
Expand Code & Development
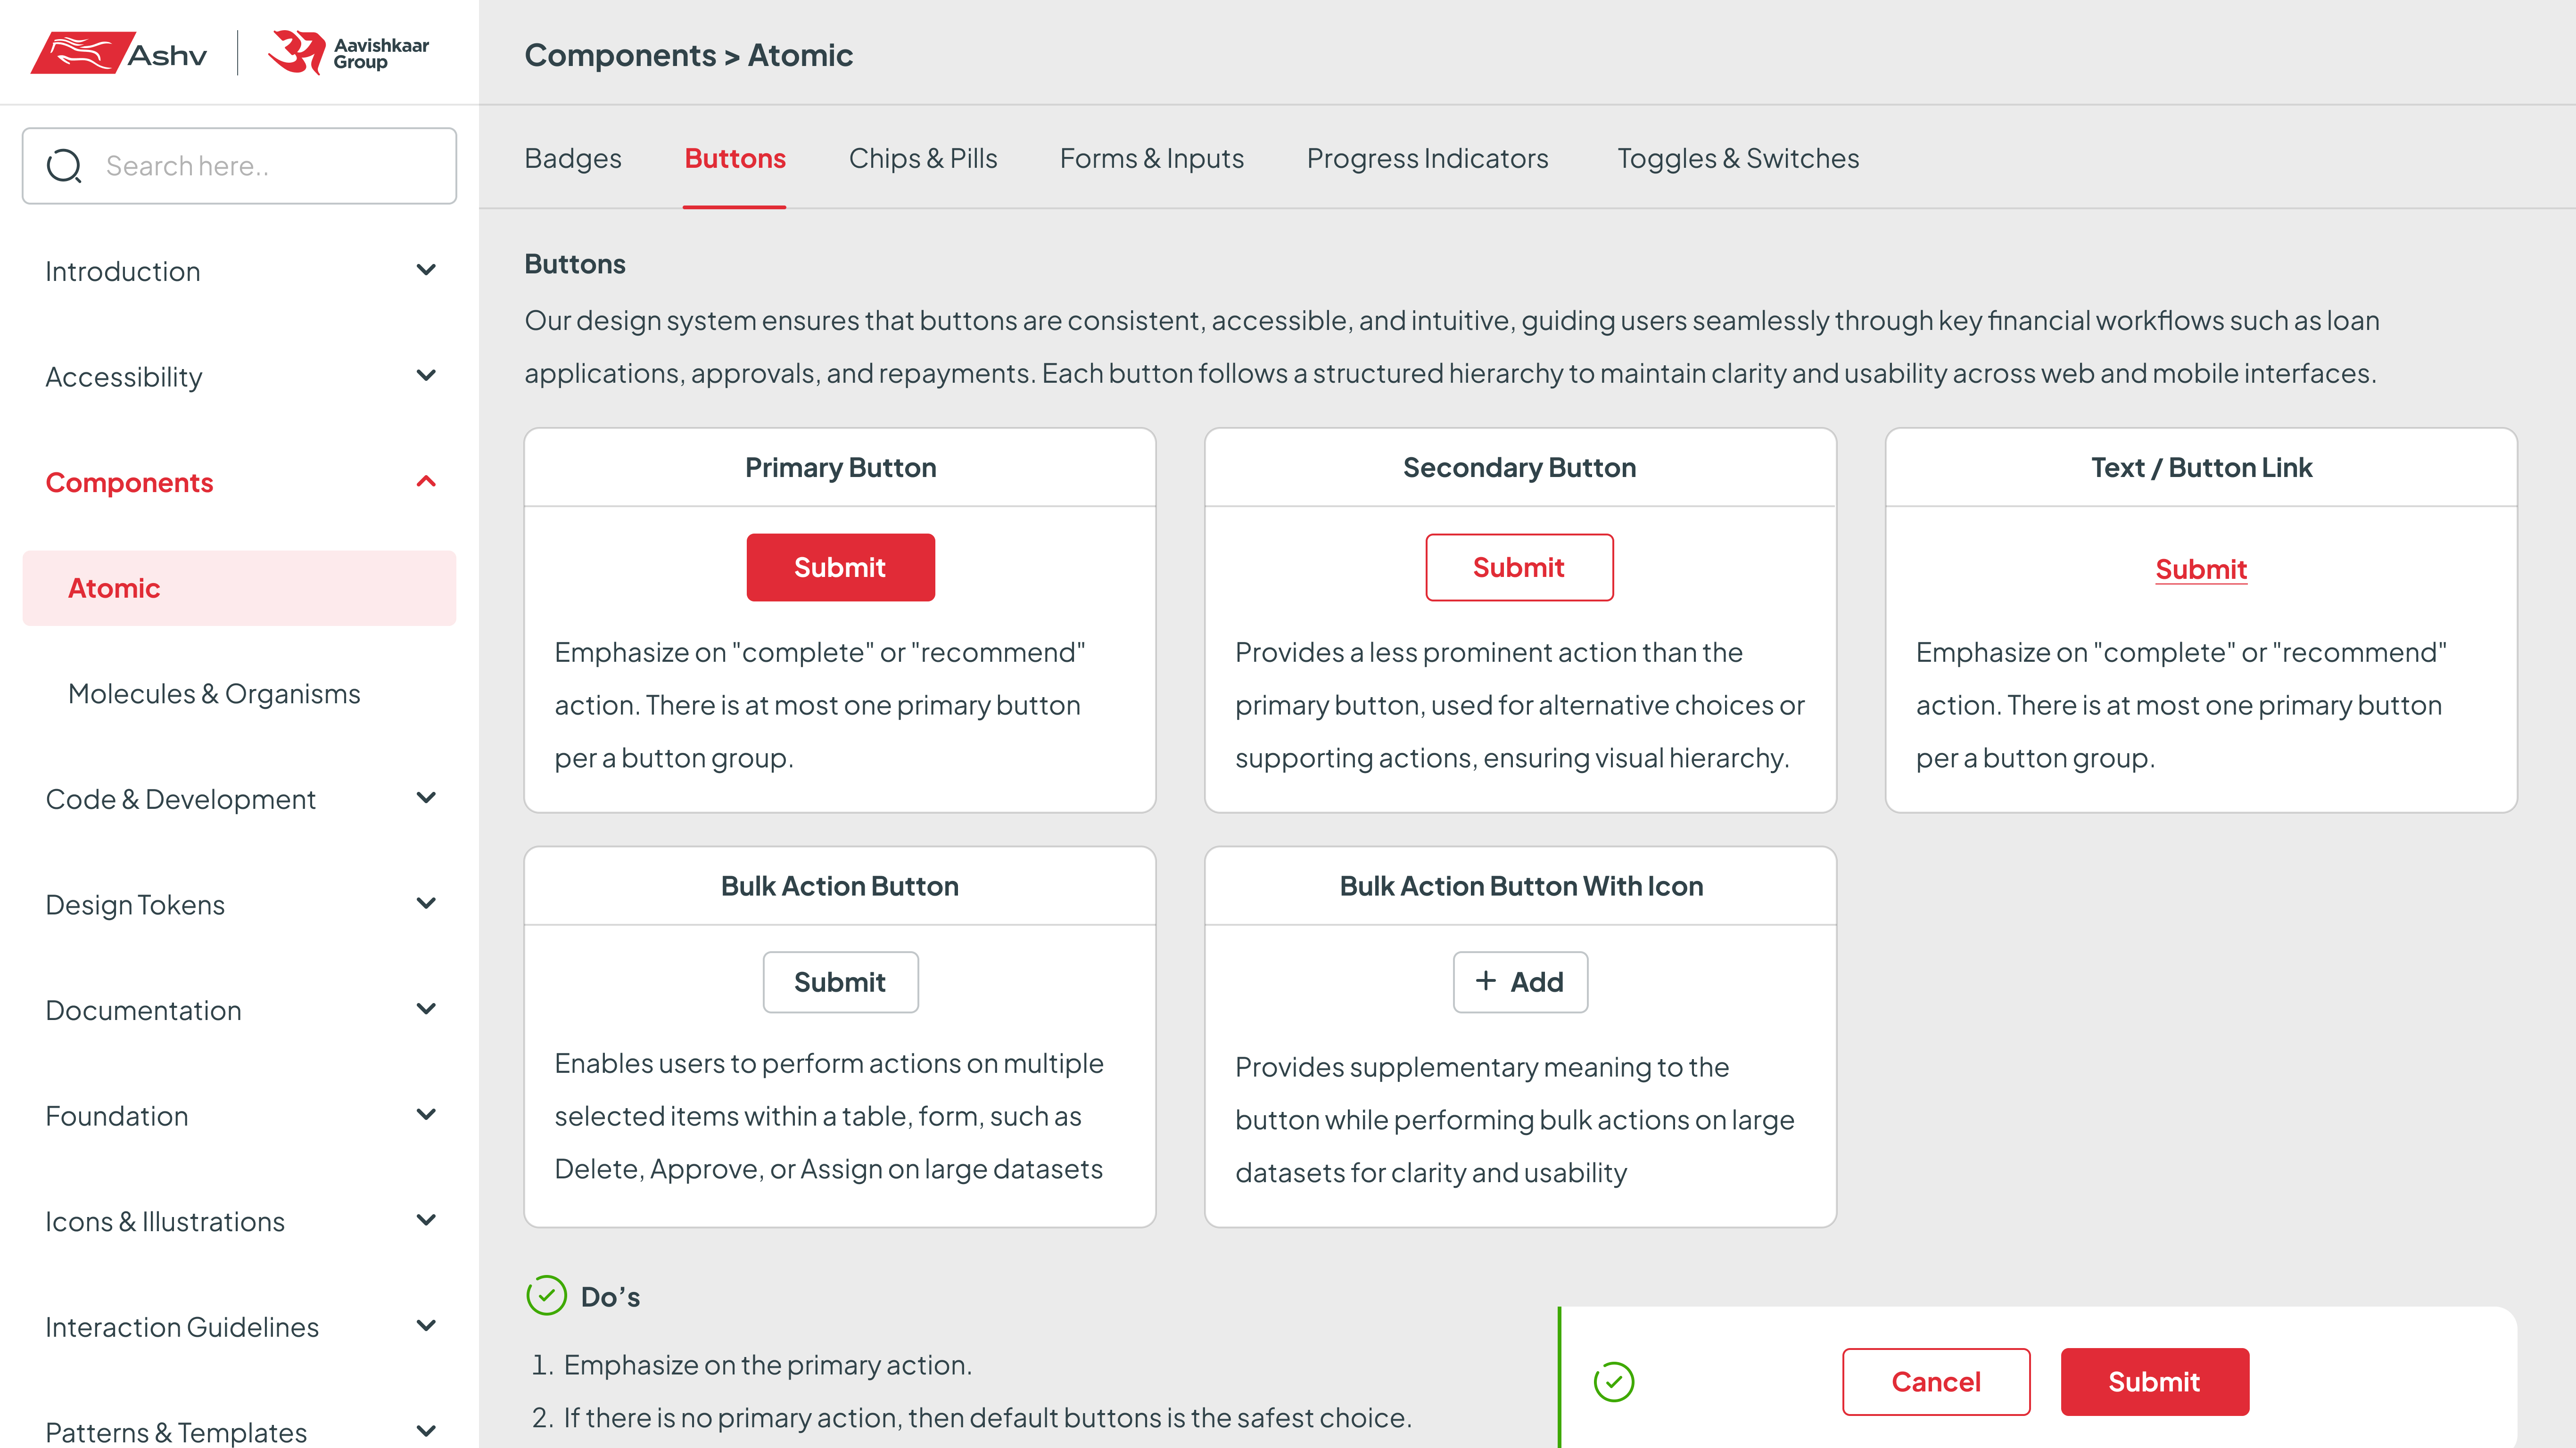[426, 798]
